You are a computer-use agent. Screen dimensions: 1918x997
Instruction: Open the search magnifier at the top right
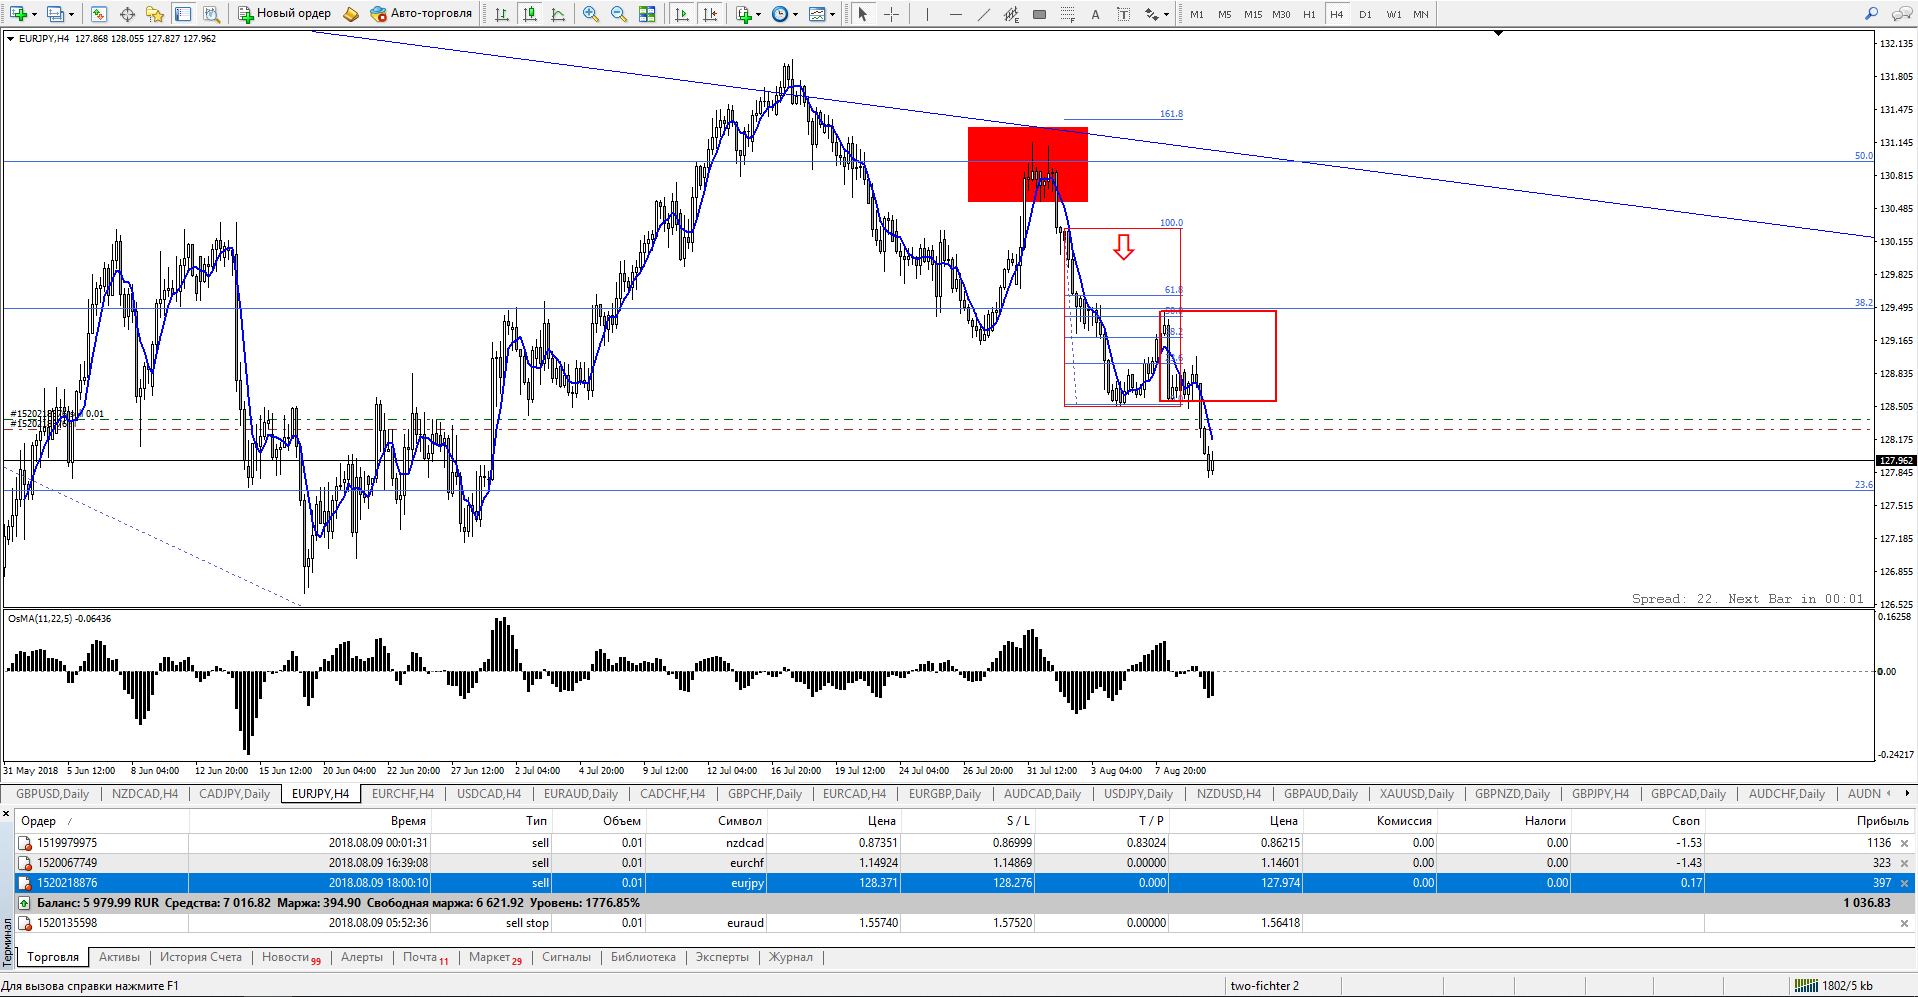point(1871,14)
